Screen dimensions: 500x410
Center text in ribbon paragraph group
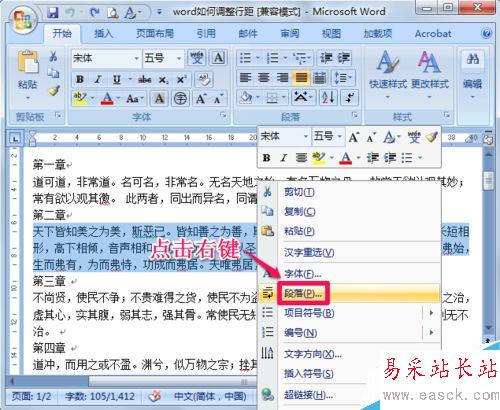(x=264, y=78)
